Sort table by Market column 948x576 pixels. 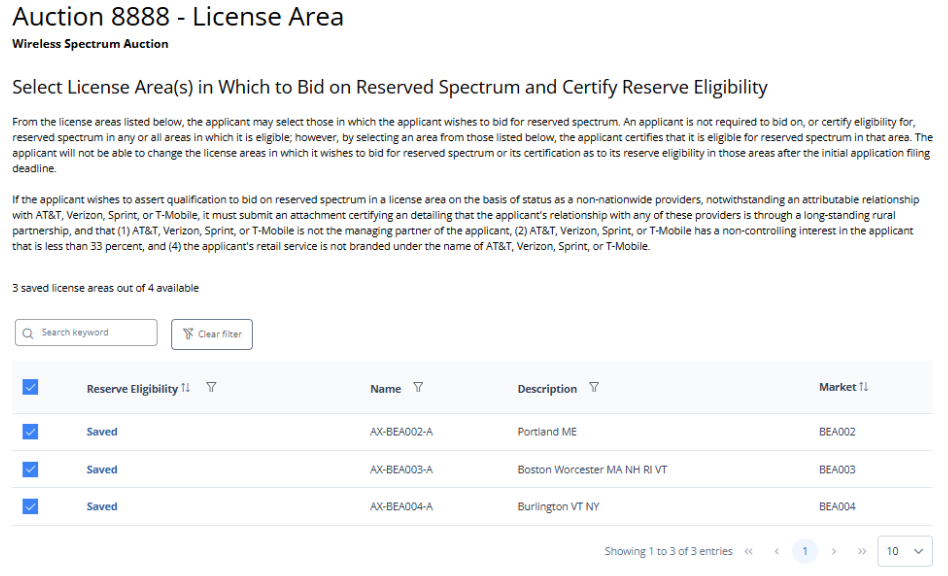(x=864, y=387)
